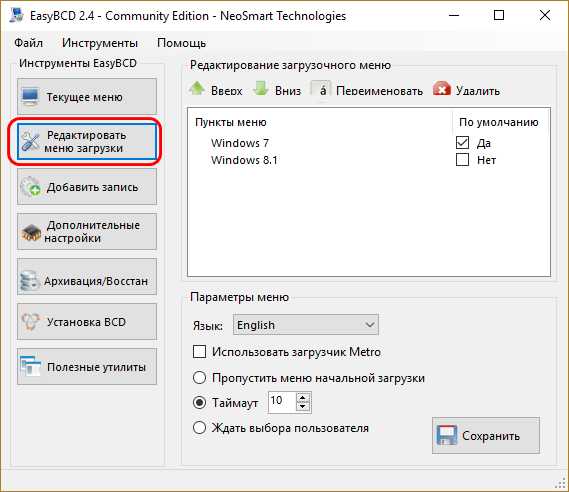Click the green Вверх up arrow icon
This screenshot has width=569, height=492.
[x=197, y=89]
